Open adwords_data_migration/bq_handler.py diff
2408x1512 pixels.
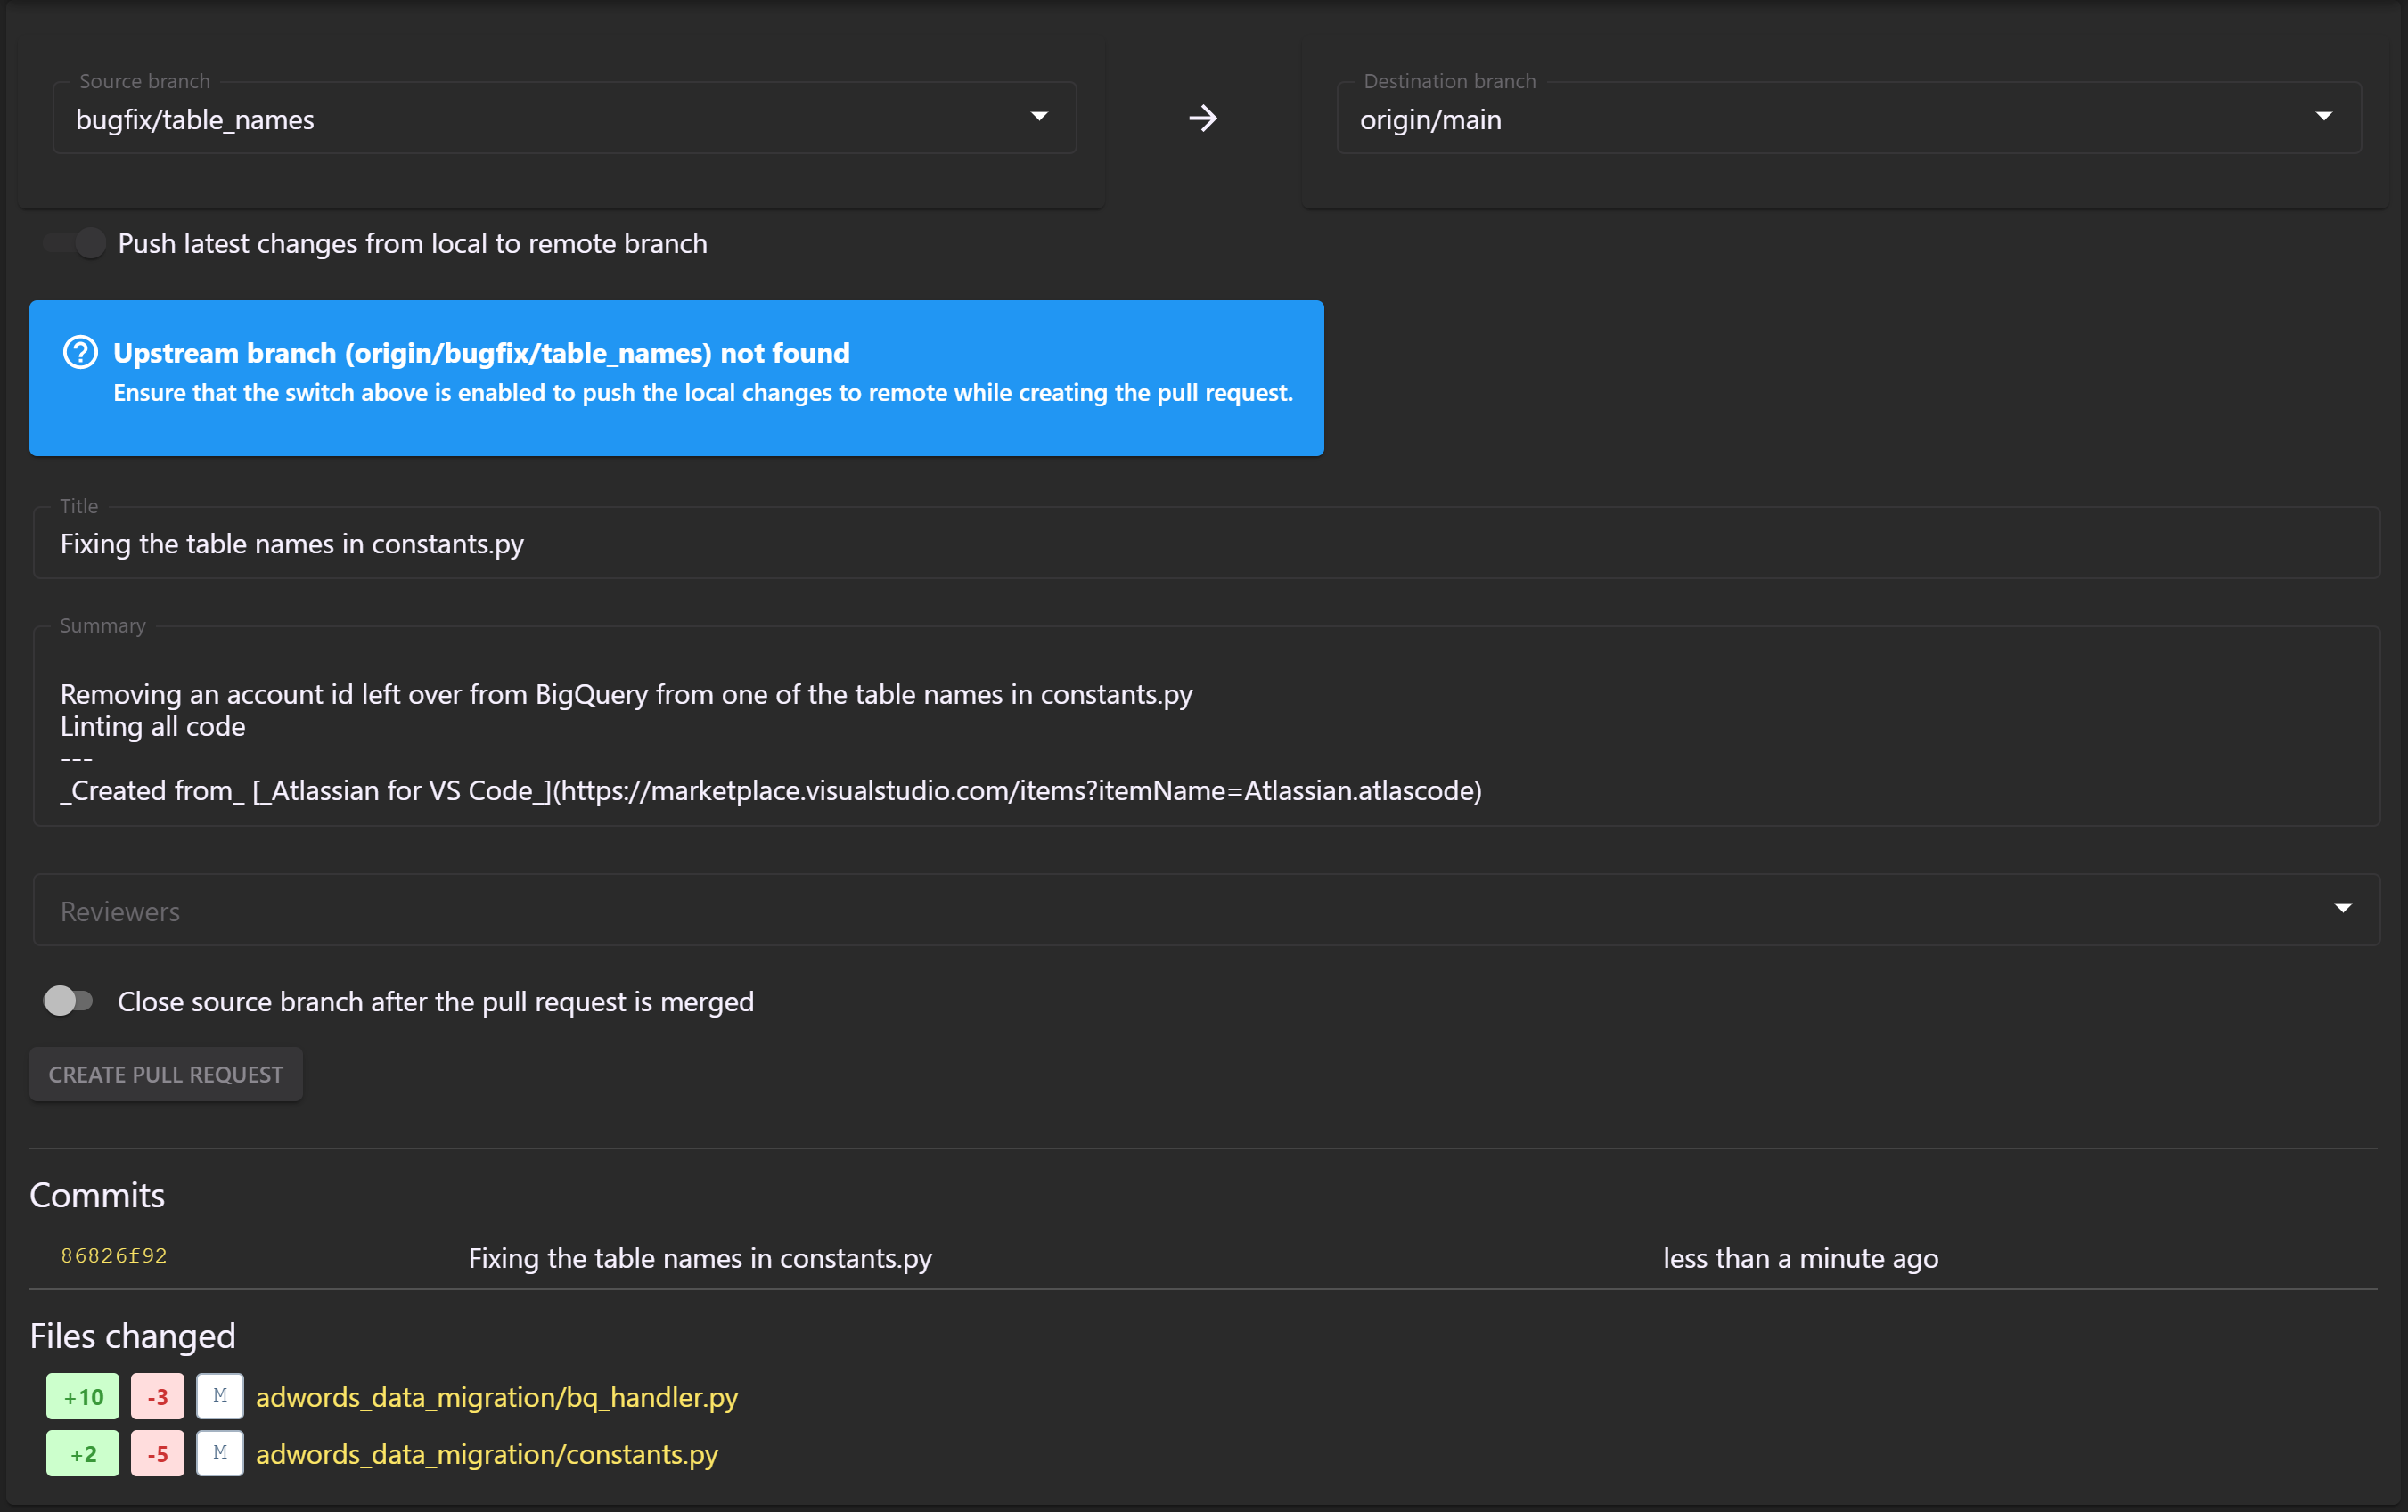click(497, 1397)
